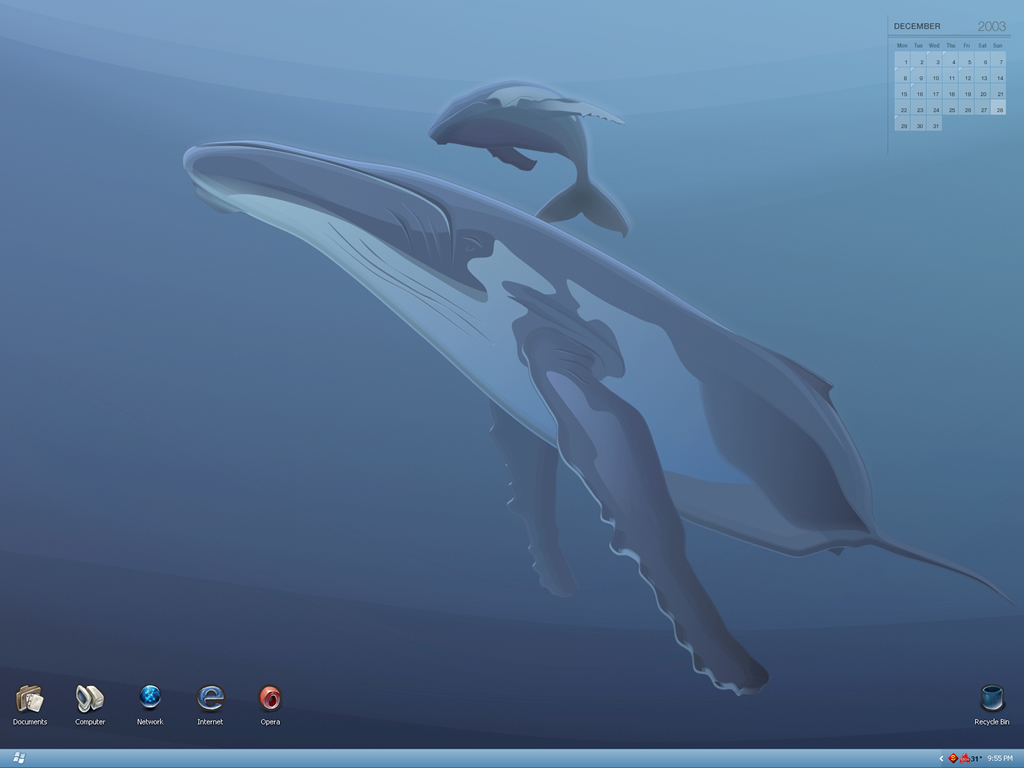Image resolution: width=1024 pixels, height=768 pixels.
Task: Click the 9:55 PM taskbar clock
Action: click(x=1000, y=759)
